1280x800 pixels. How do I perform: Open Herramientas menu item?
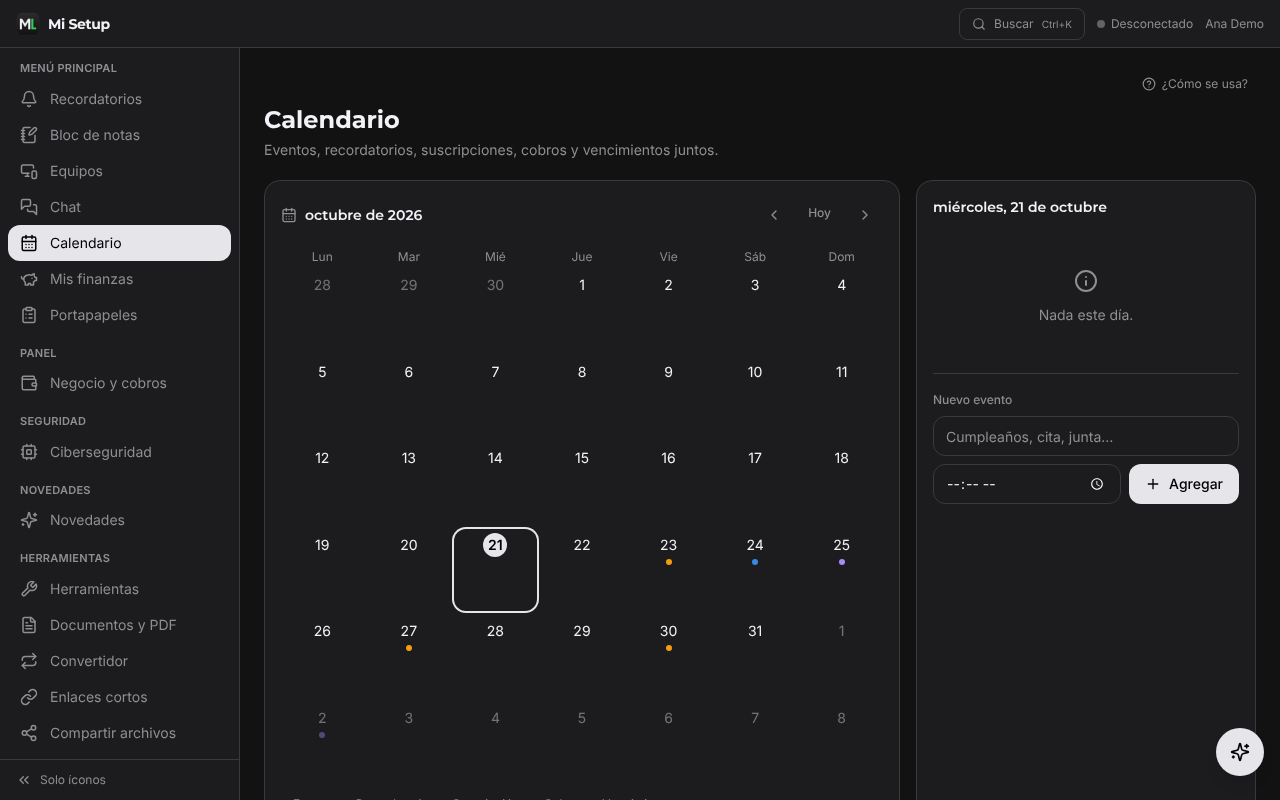[x=119, y=589]
